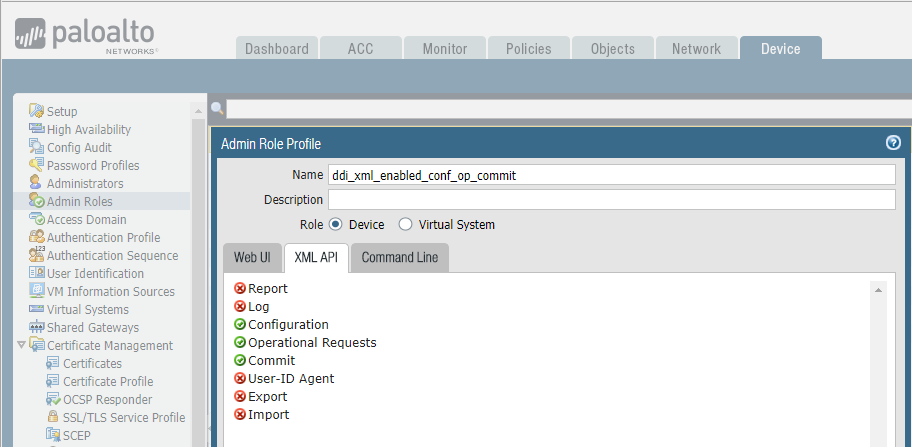Toggle the Report permission status icon

(240, 289)
